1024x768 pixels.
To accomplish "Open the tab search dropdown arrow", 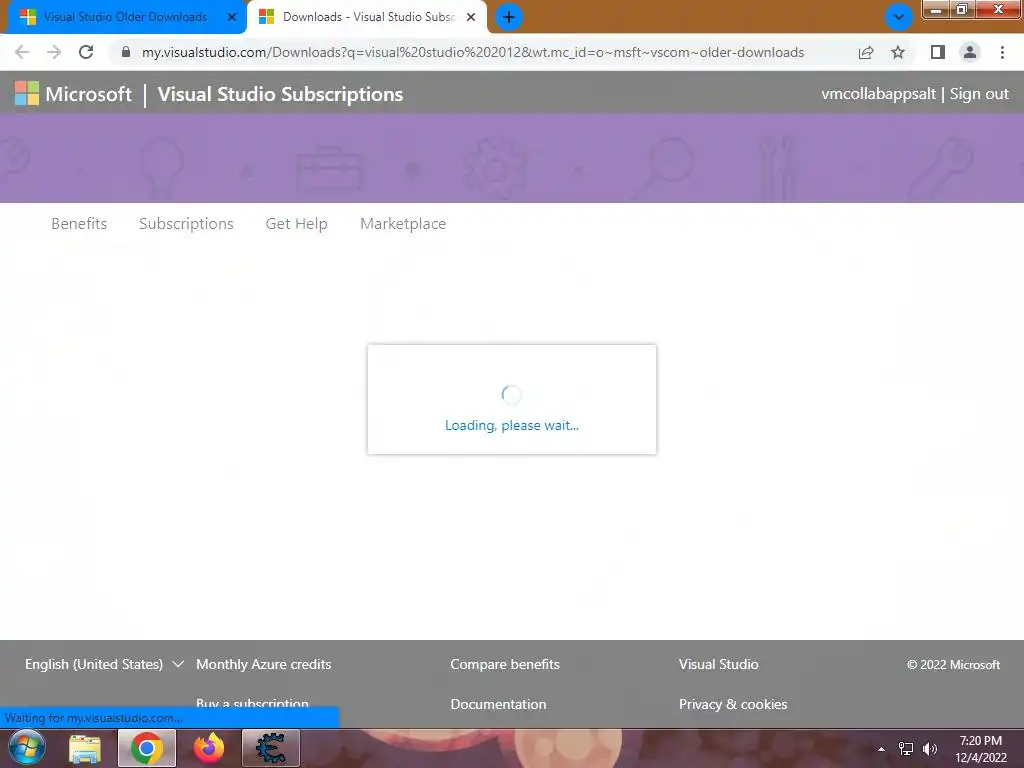I will pos(899,17).
